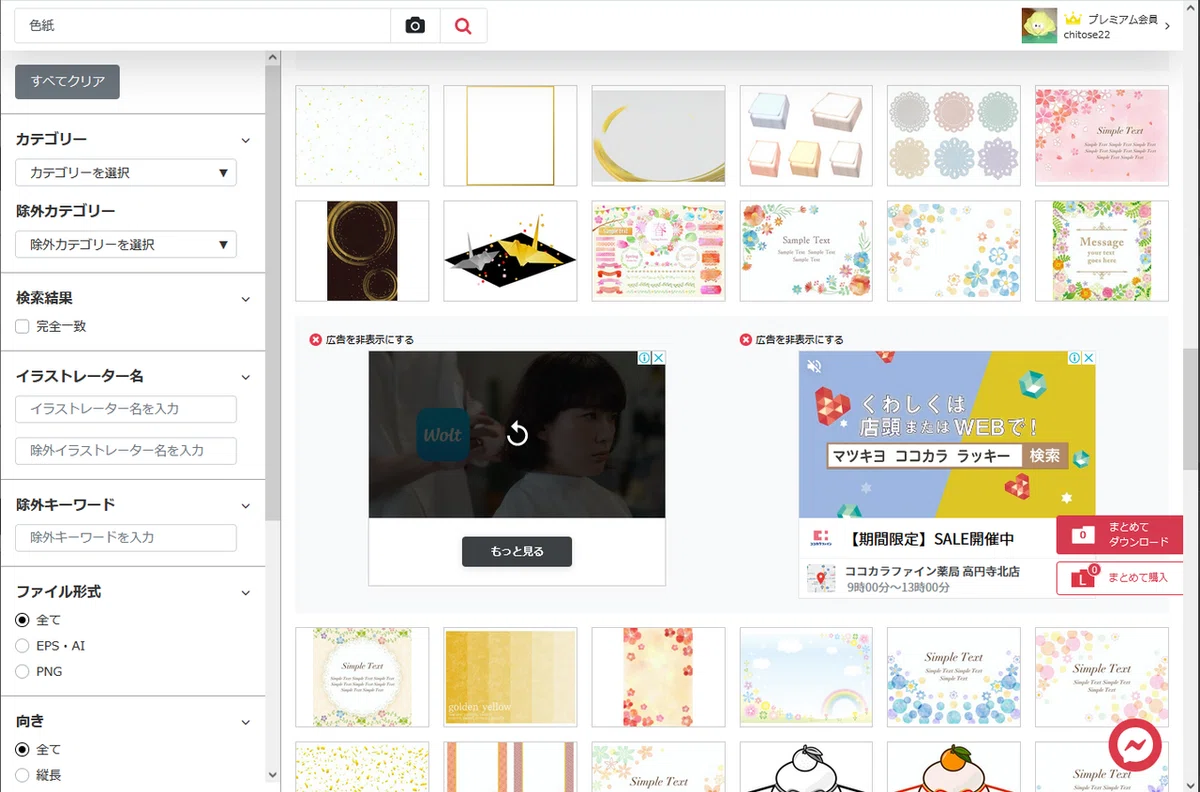Open the 除外カテゴリーを選択 dropdown
Screen dimensions: 1200x792
coord(126,244)
